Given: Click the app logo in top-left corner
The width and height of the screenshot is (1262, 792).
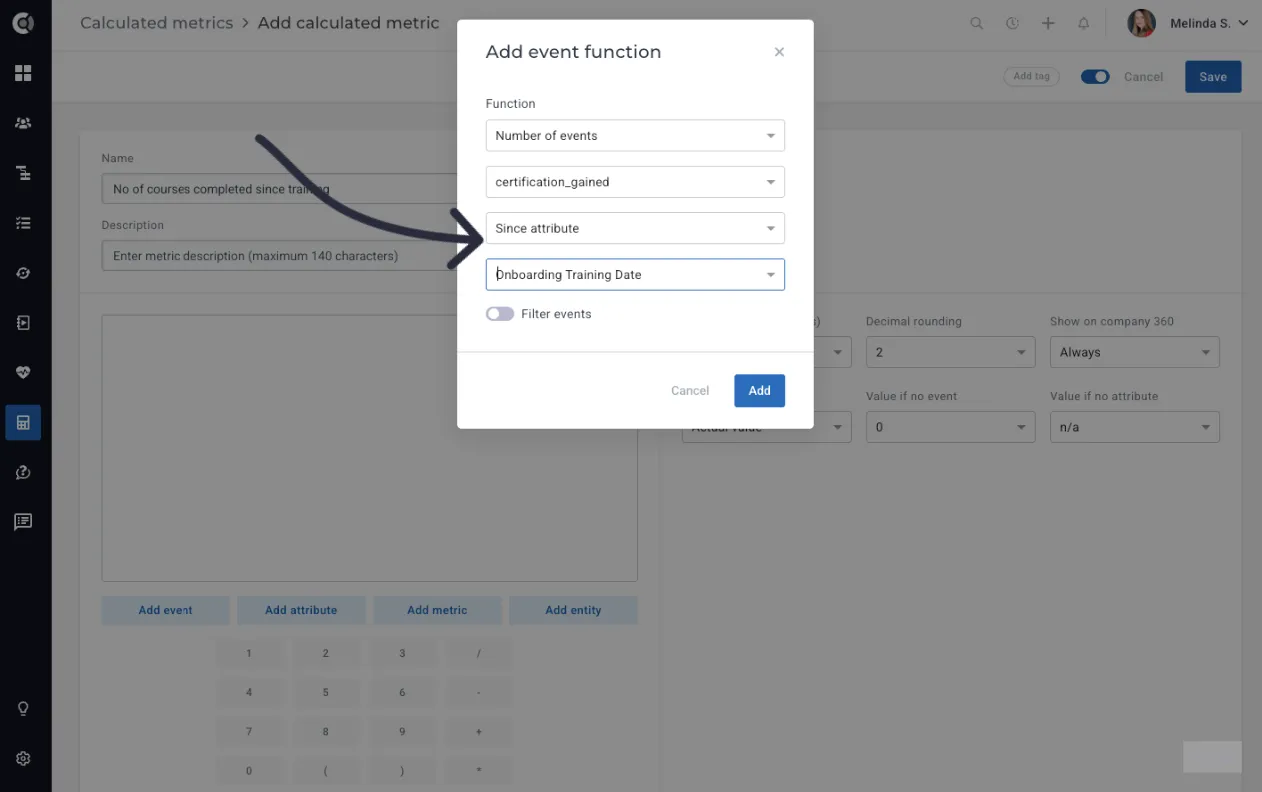Looking at the screenshot, I should point(23,23).
